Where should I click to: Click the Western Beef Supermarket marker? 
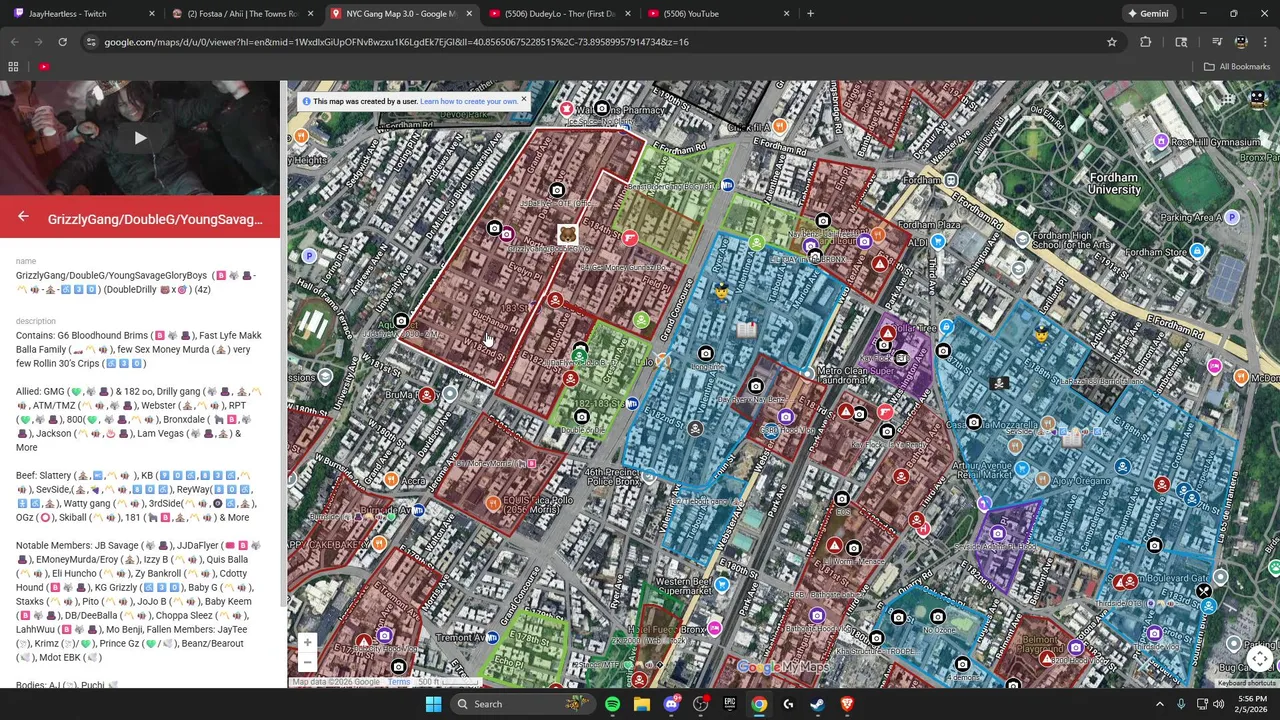(x=722, y=585)
